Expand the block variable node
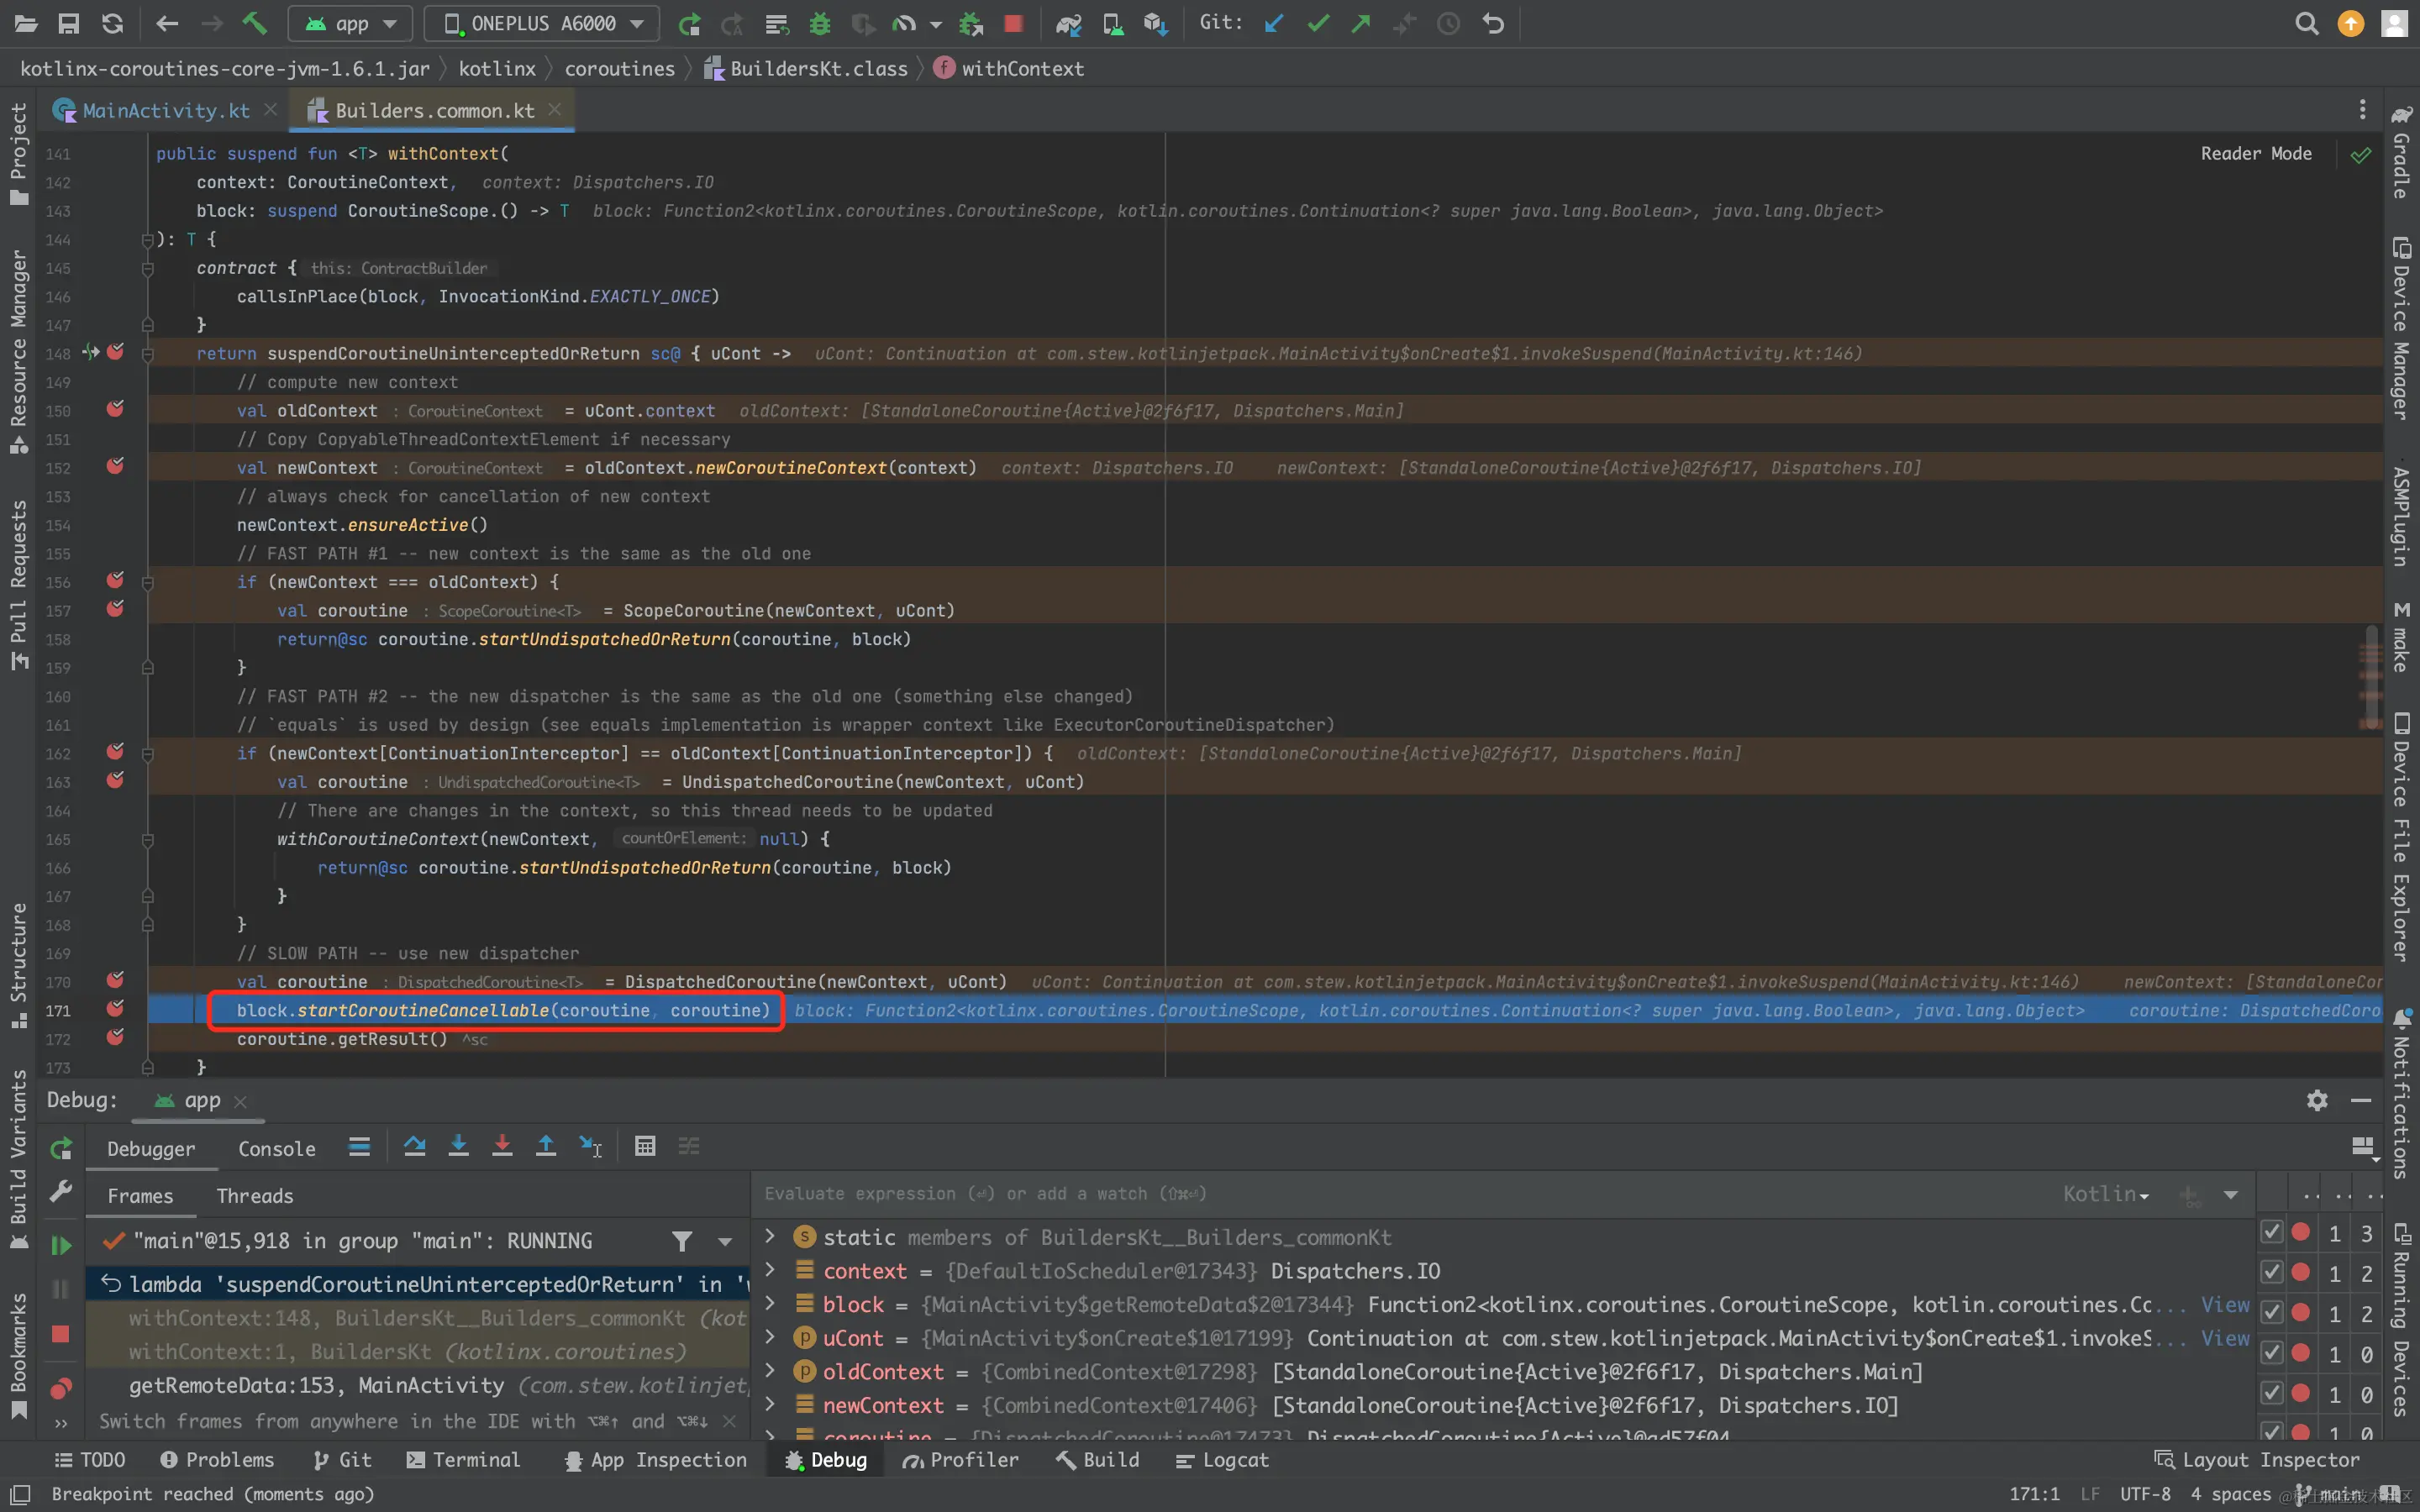This screenshot has height=1512, width=2420. click(770, 1304)
